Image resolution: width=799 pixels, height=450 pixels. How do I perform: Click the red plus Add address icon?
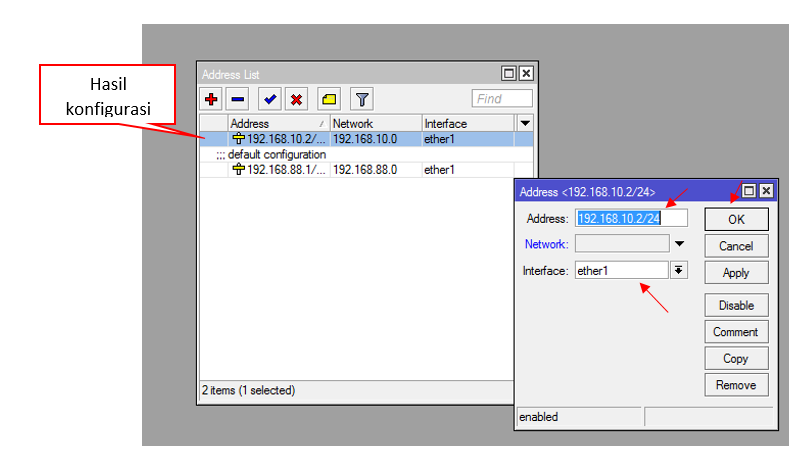coord(211,99)
